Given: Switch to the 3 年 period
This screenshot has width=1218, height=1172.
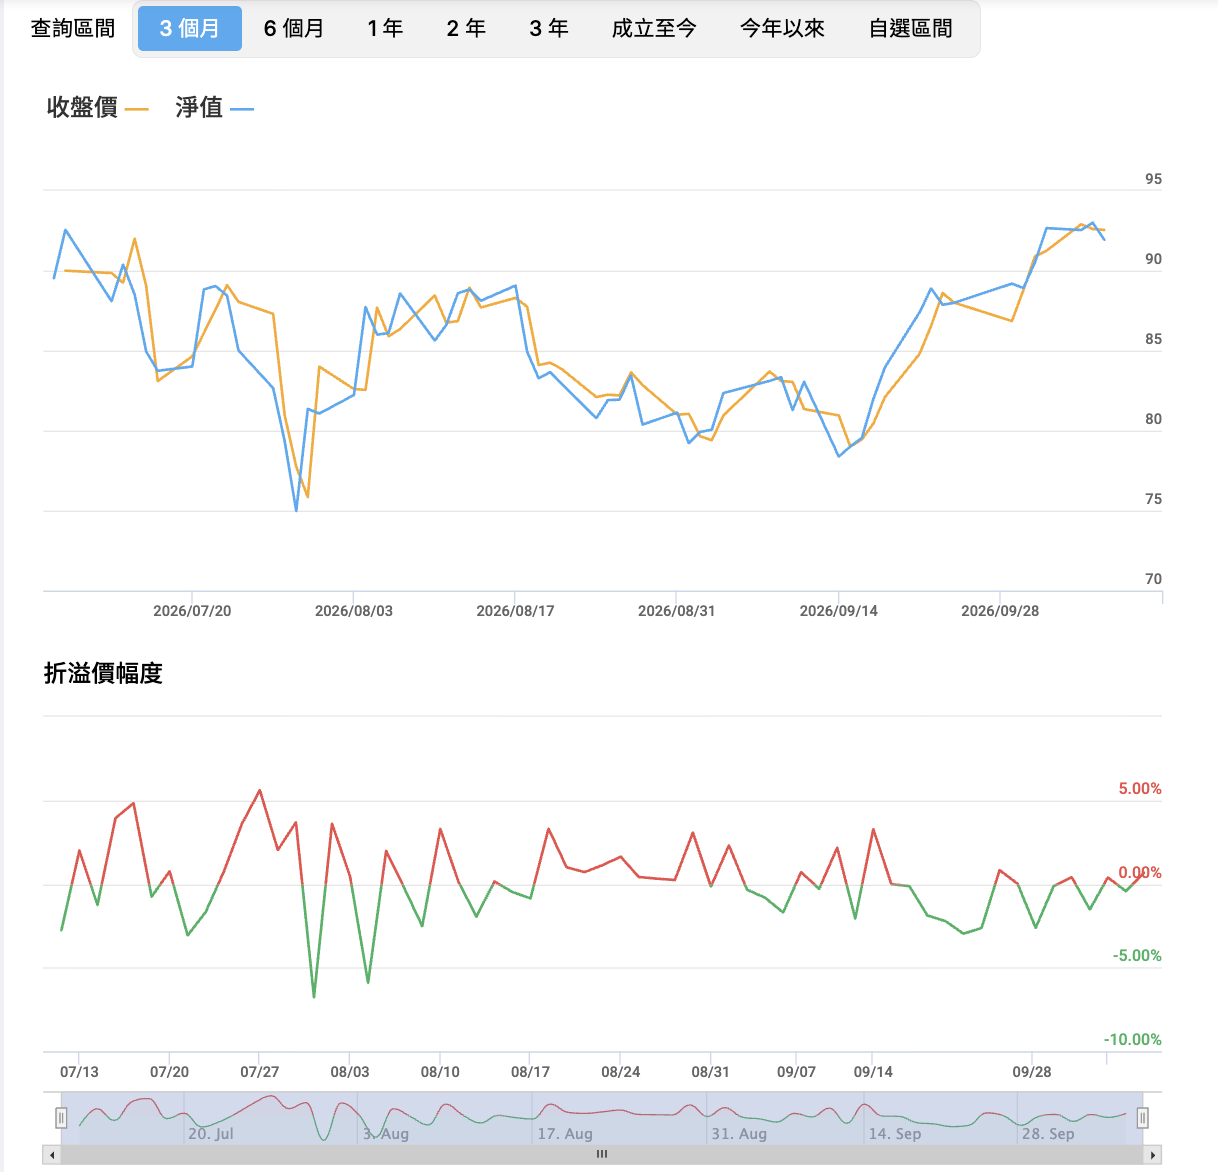Looking at the screenshot, I should [x=549, y=29].
